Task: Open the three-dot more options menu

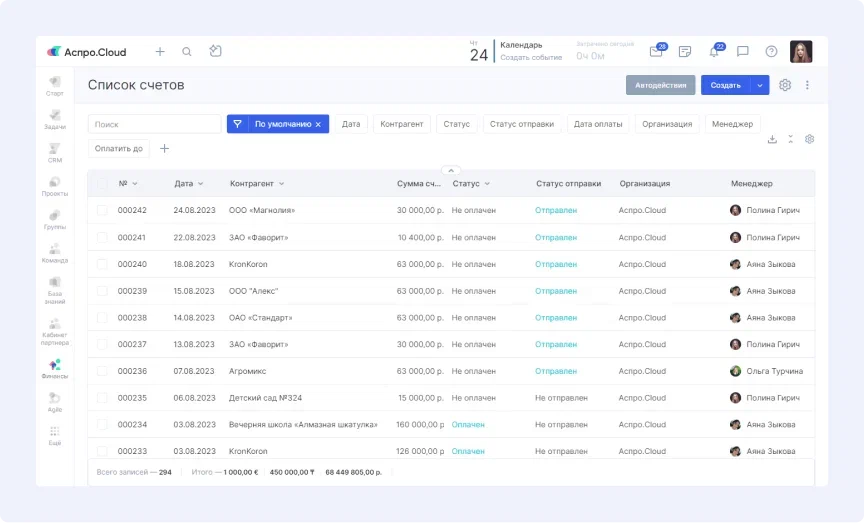Action: [807, 85]
